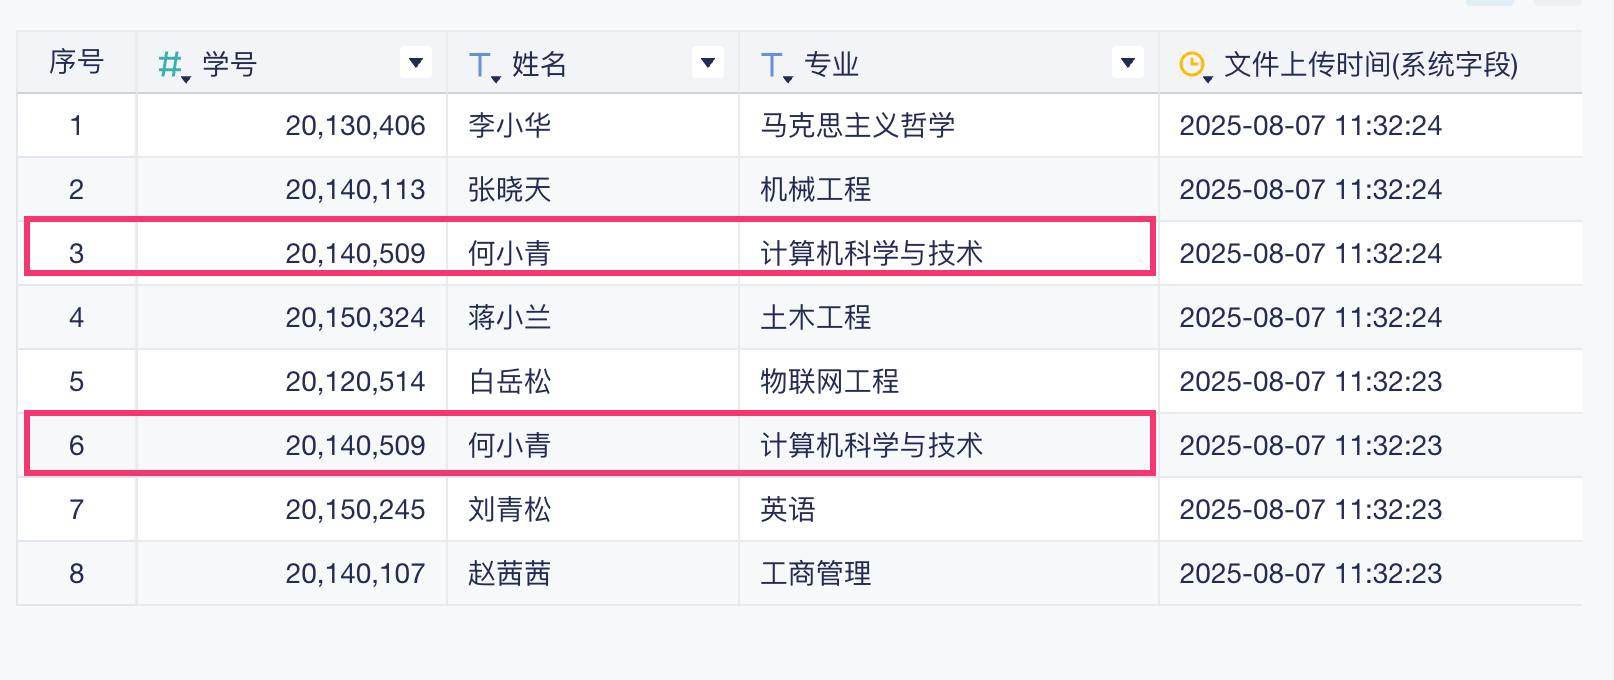The image size is (1614, 680).
Task: Click the 工商管理 major cell
Action: (816, 574)
